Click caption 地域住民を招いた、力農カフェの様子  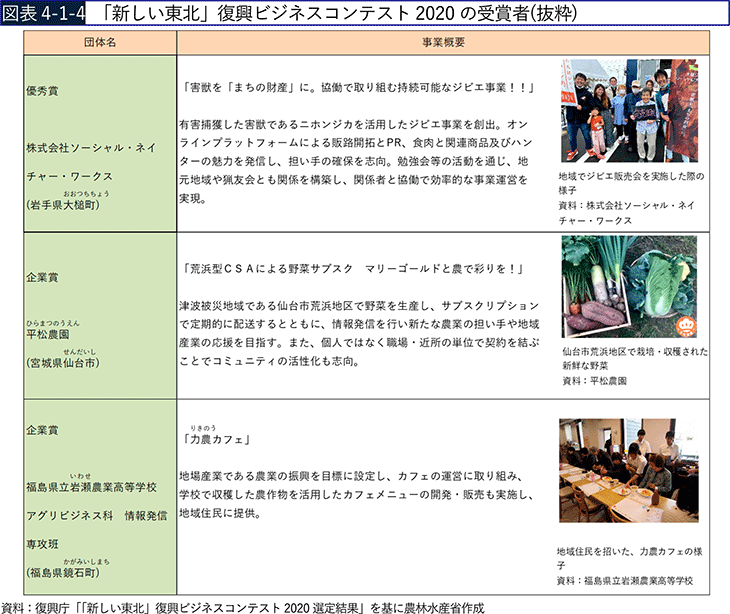[630, 558]
